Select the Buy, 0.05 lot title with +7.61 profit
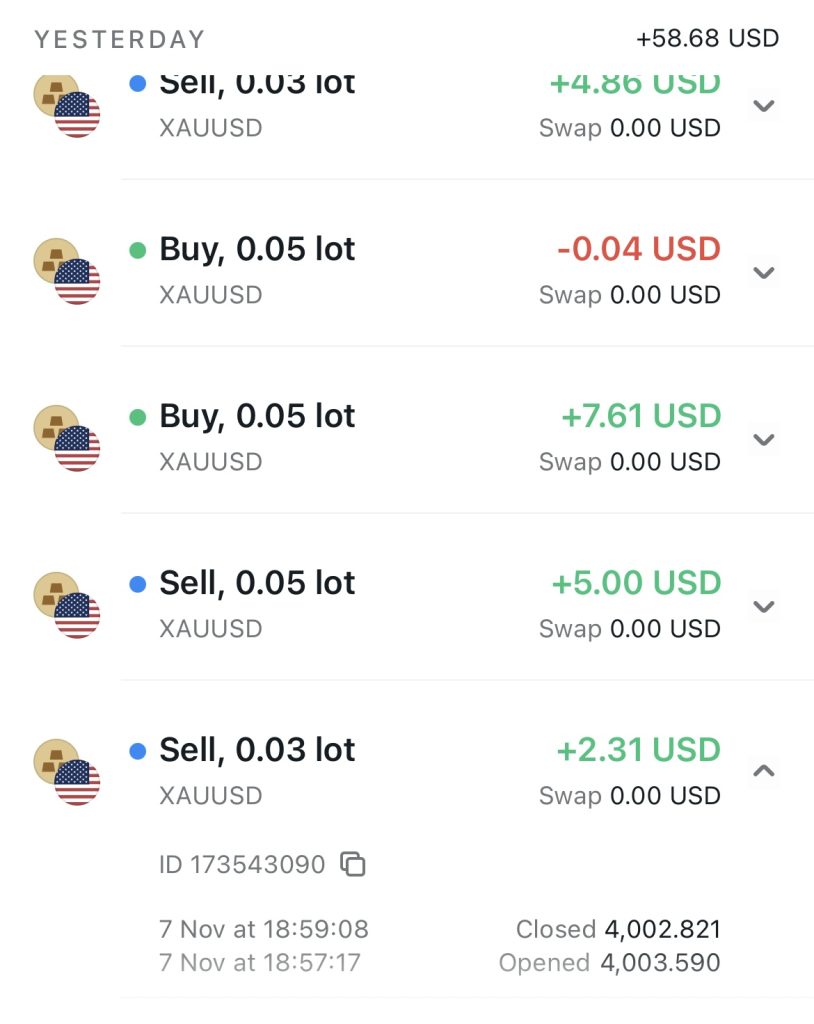This screenshot has width=814, height=1024. 257,416
